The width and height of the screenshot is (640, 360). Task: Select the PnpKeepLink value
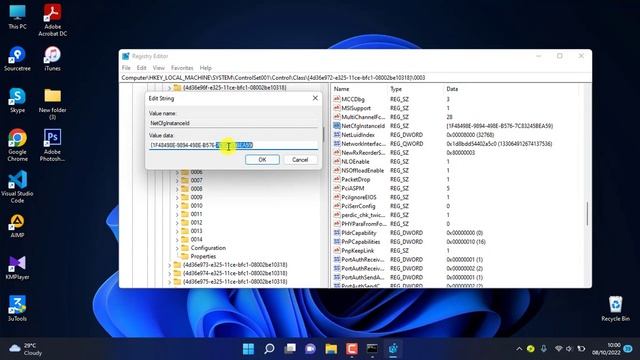358,251
